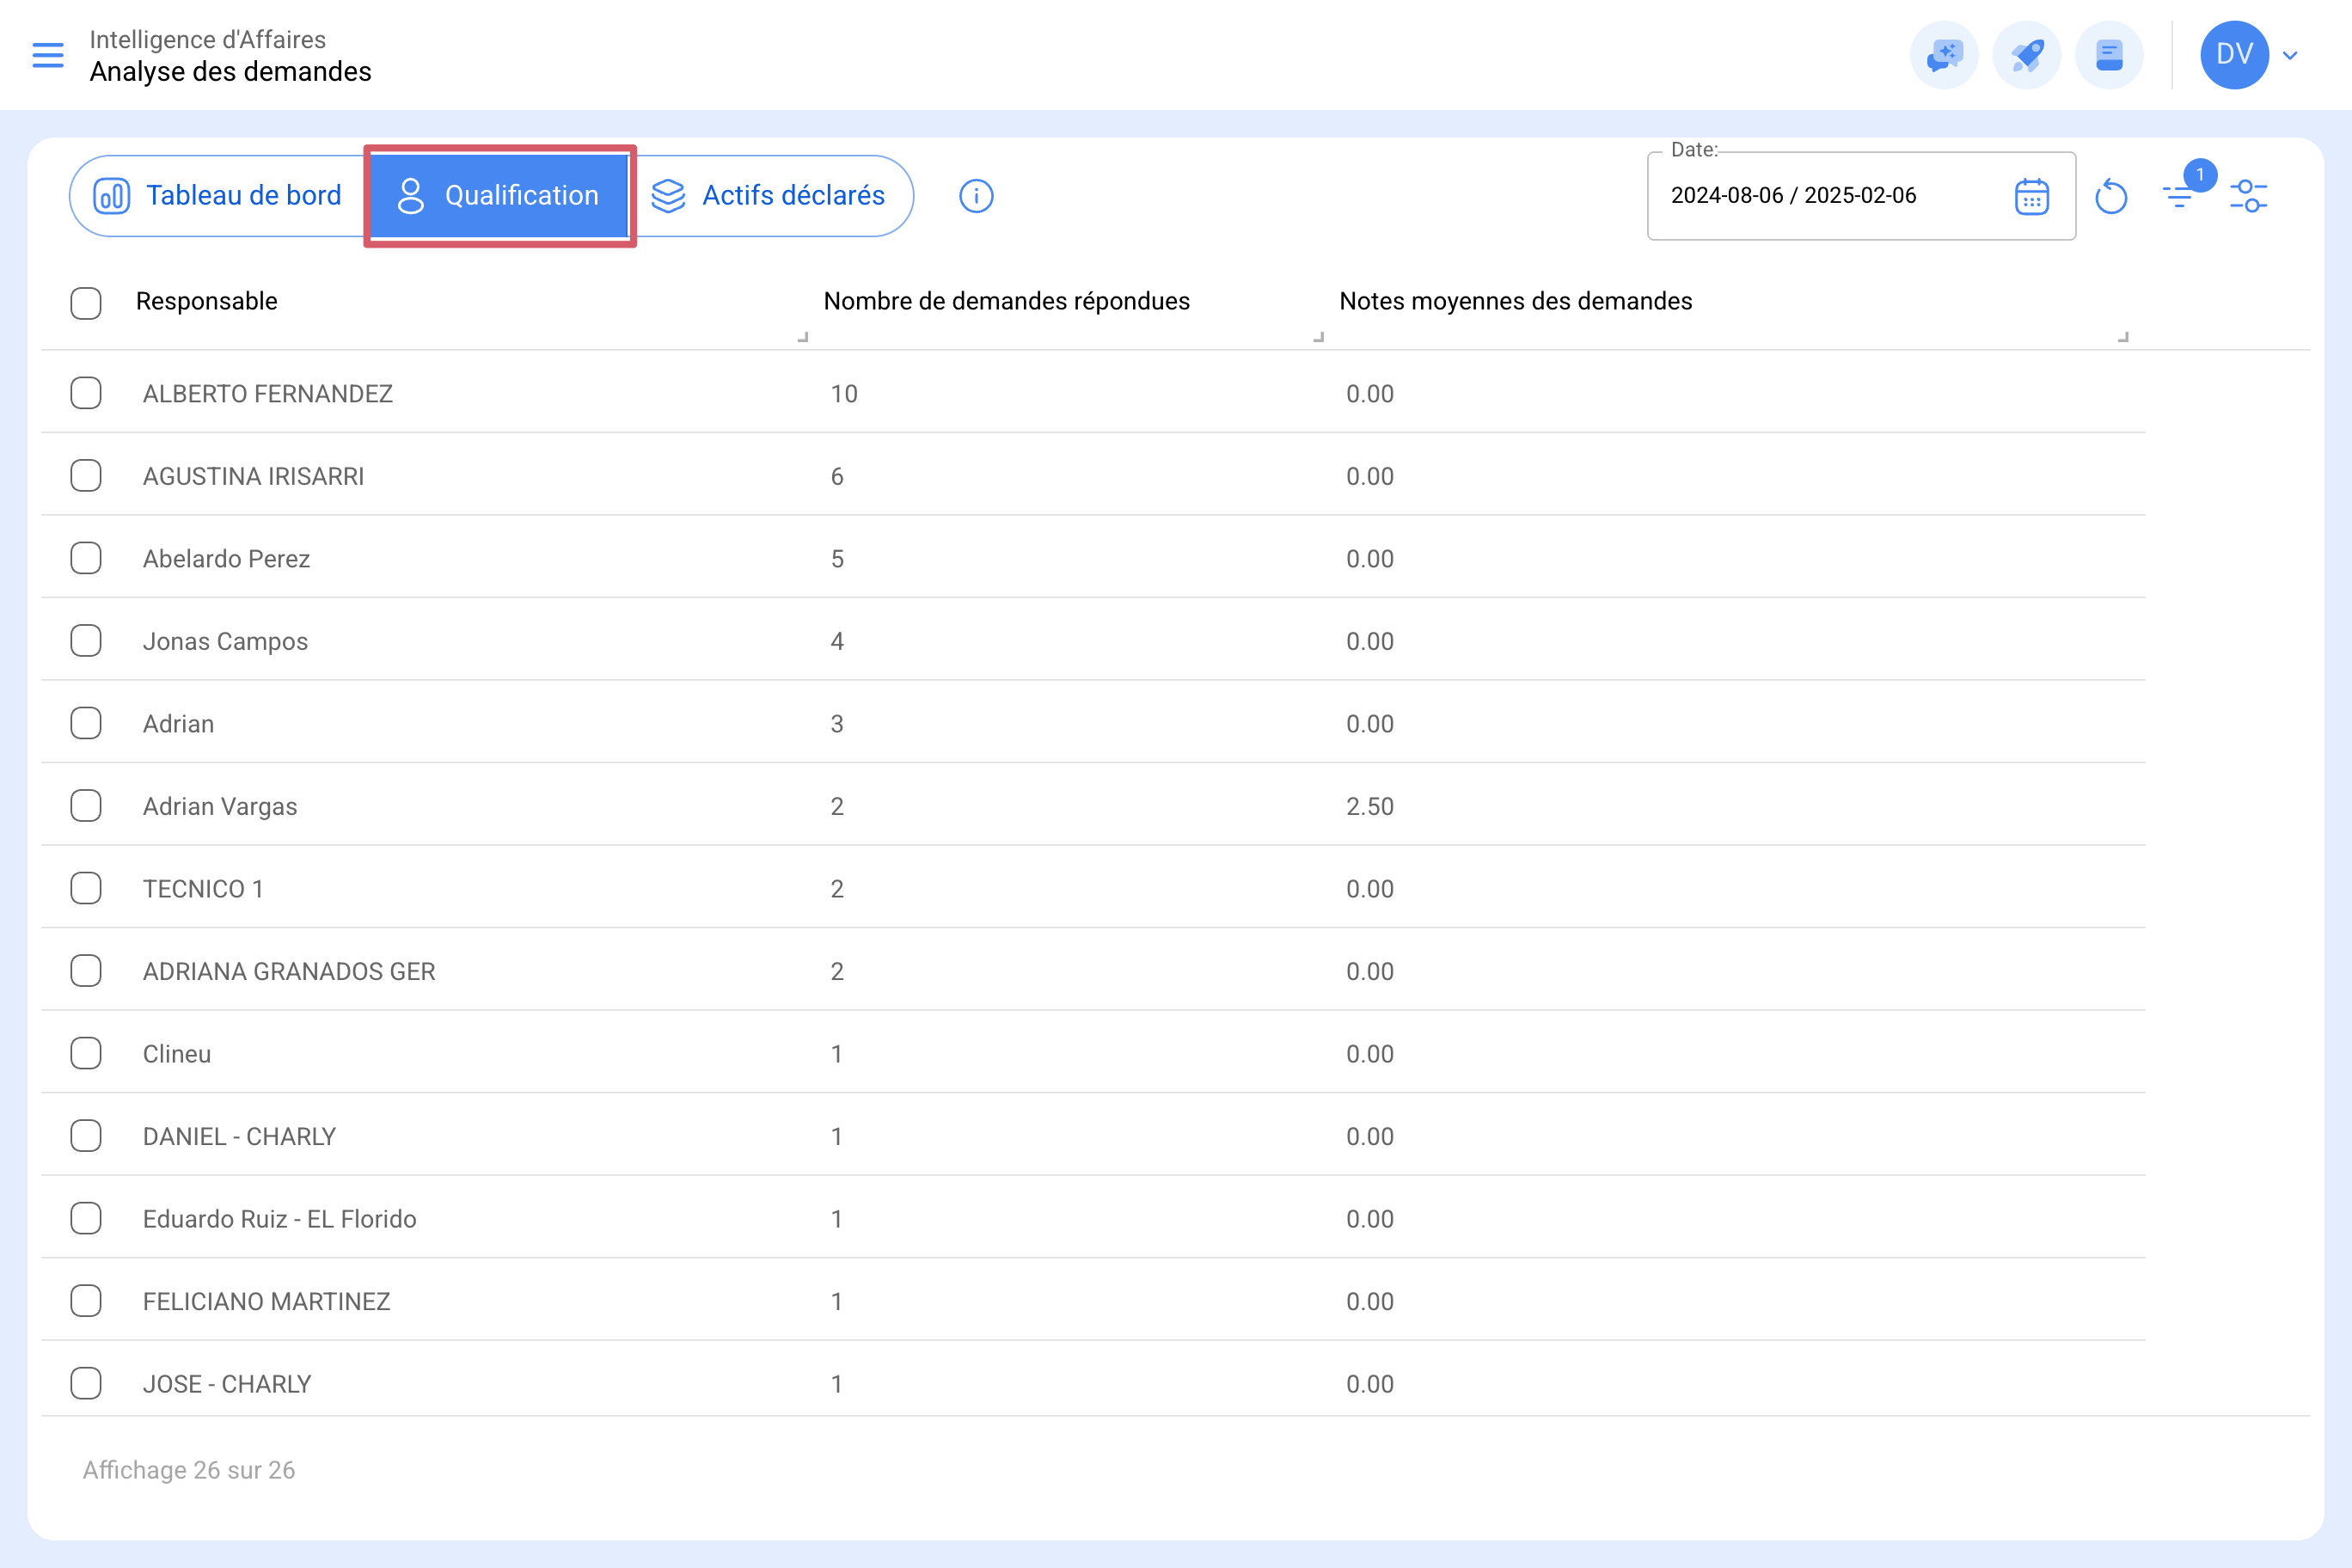Sort by Nombre de demandes répondues header
Image resolution: width=2352 pixels, height=1568 pixels.
tap(1006, 301)
